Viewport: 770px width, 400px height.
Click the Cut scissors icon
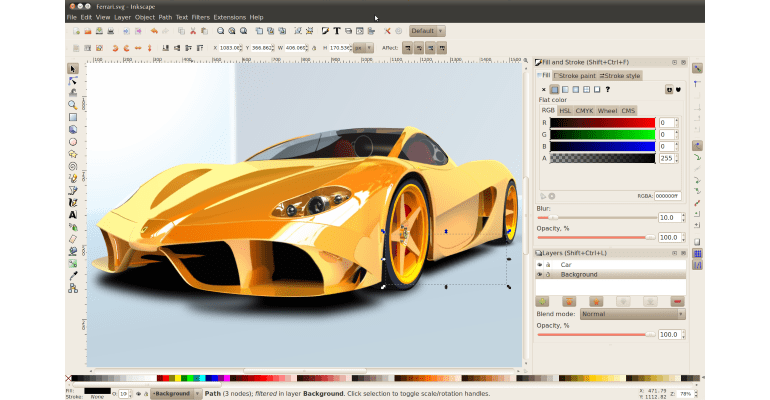(x=194, y=31)
